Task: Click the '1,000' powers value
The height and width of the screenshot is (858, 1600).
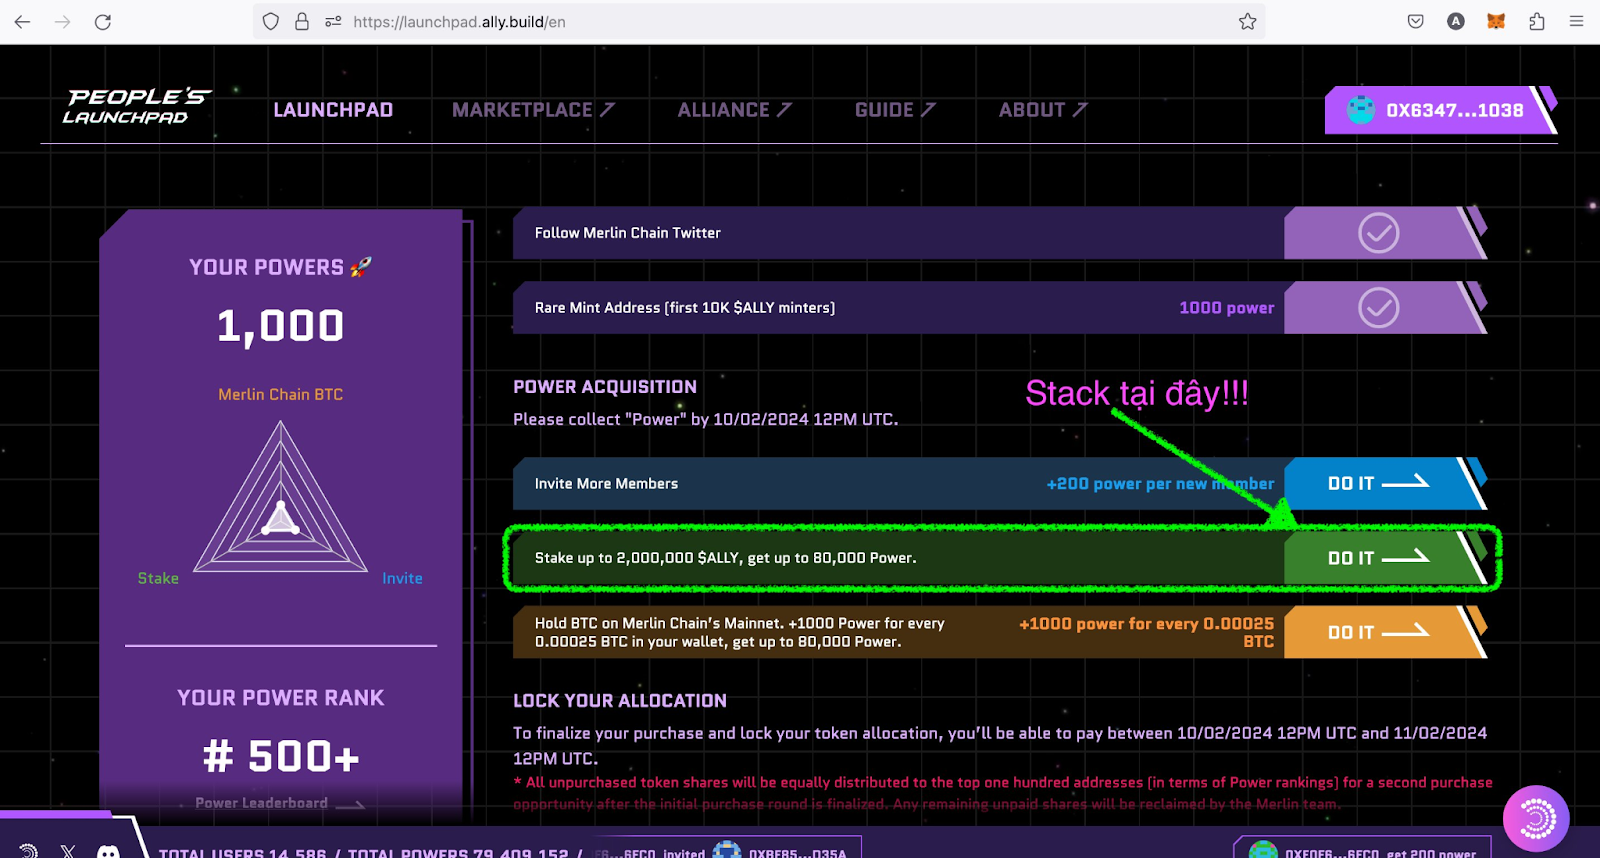Action: coord(281,326)
